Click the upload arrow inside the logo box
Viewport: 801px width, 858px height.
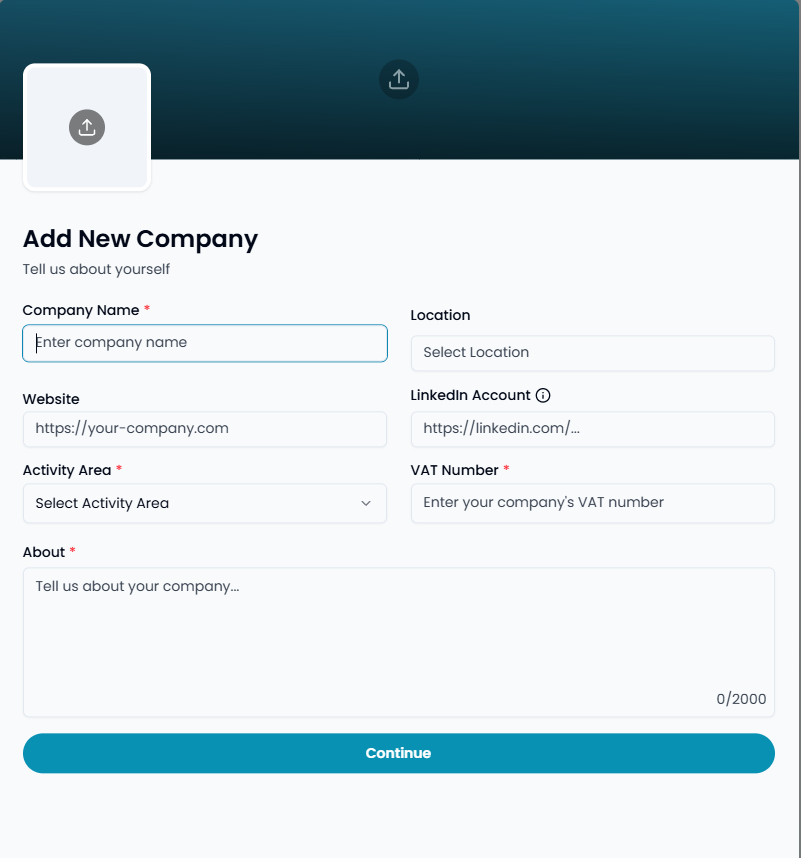pyautogui.click(x=86, y=127)
